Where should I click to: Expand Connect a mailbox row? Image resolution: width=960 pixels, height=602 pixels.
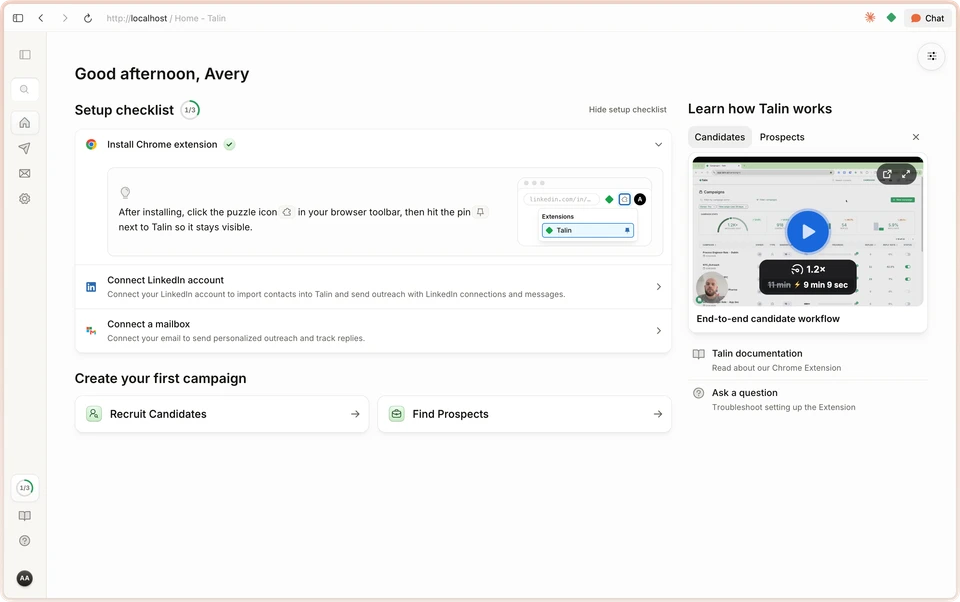click(373, 331)
